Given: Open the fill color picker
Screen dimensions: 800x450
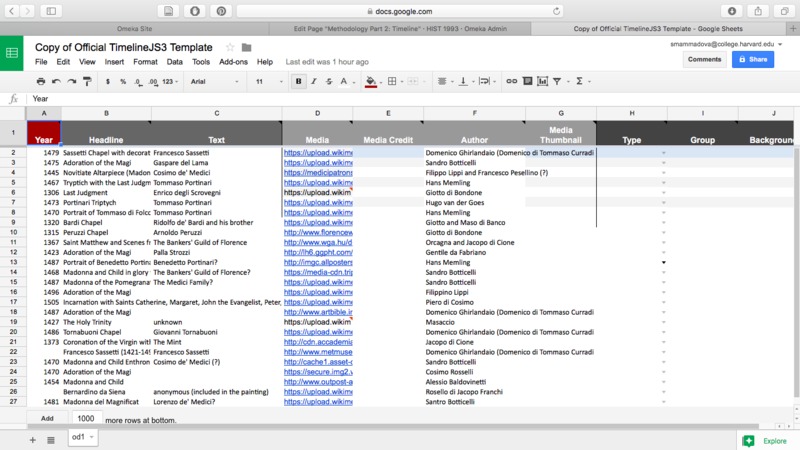Looking at the screenshot, I should (371, 82).
